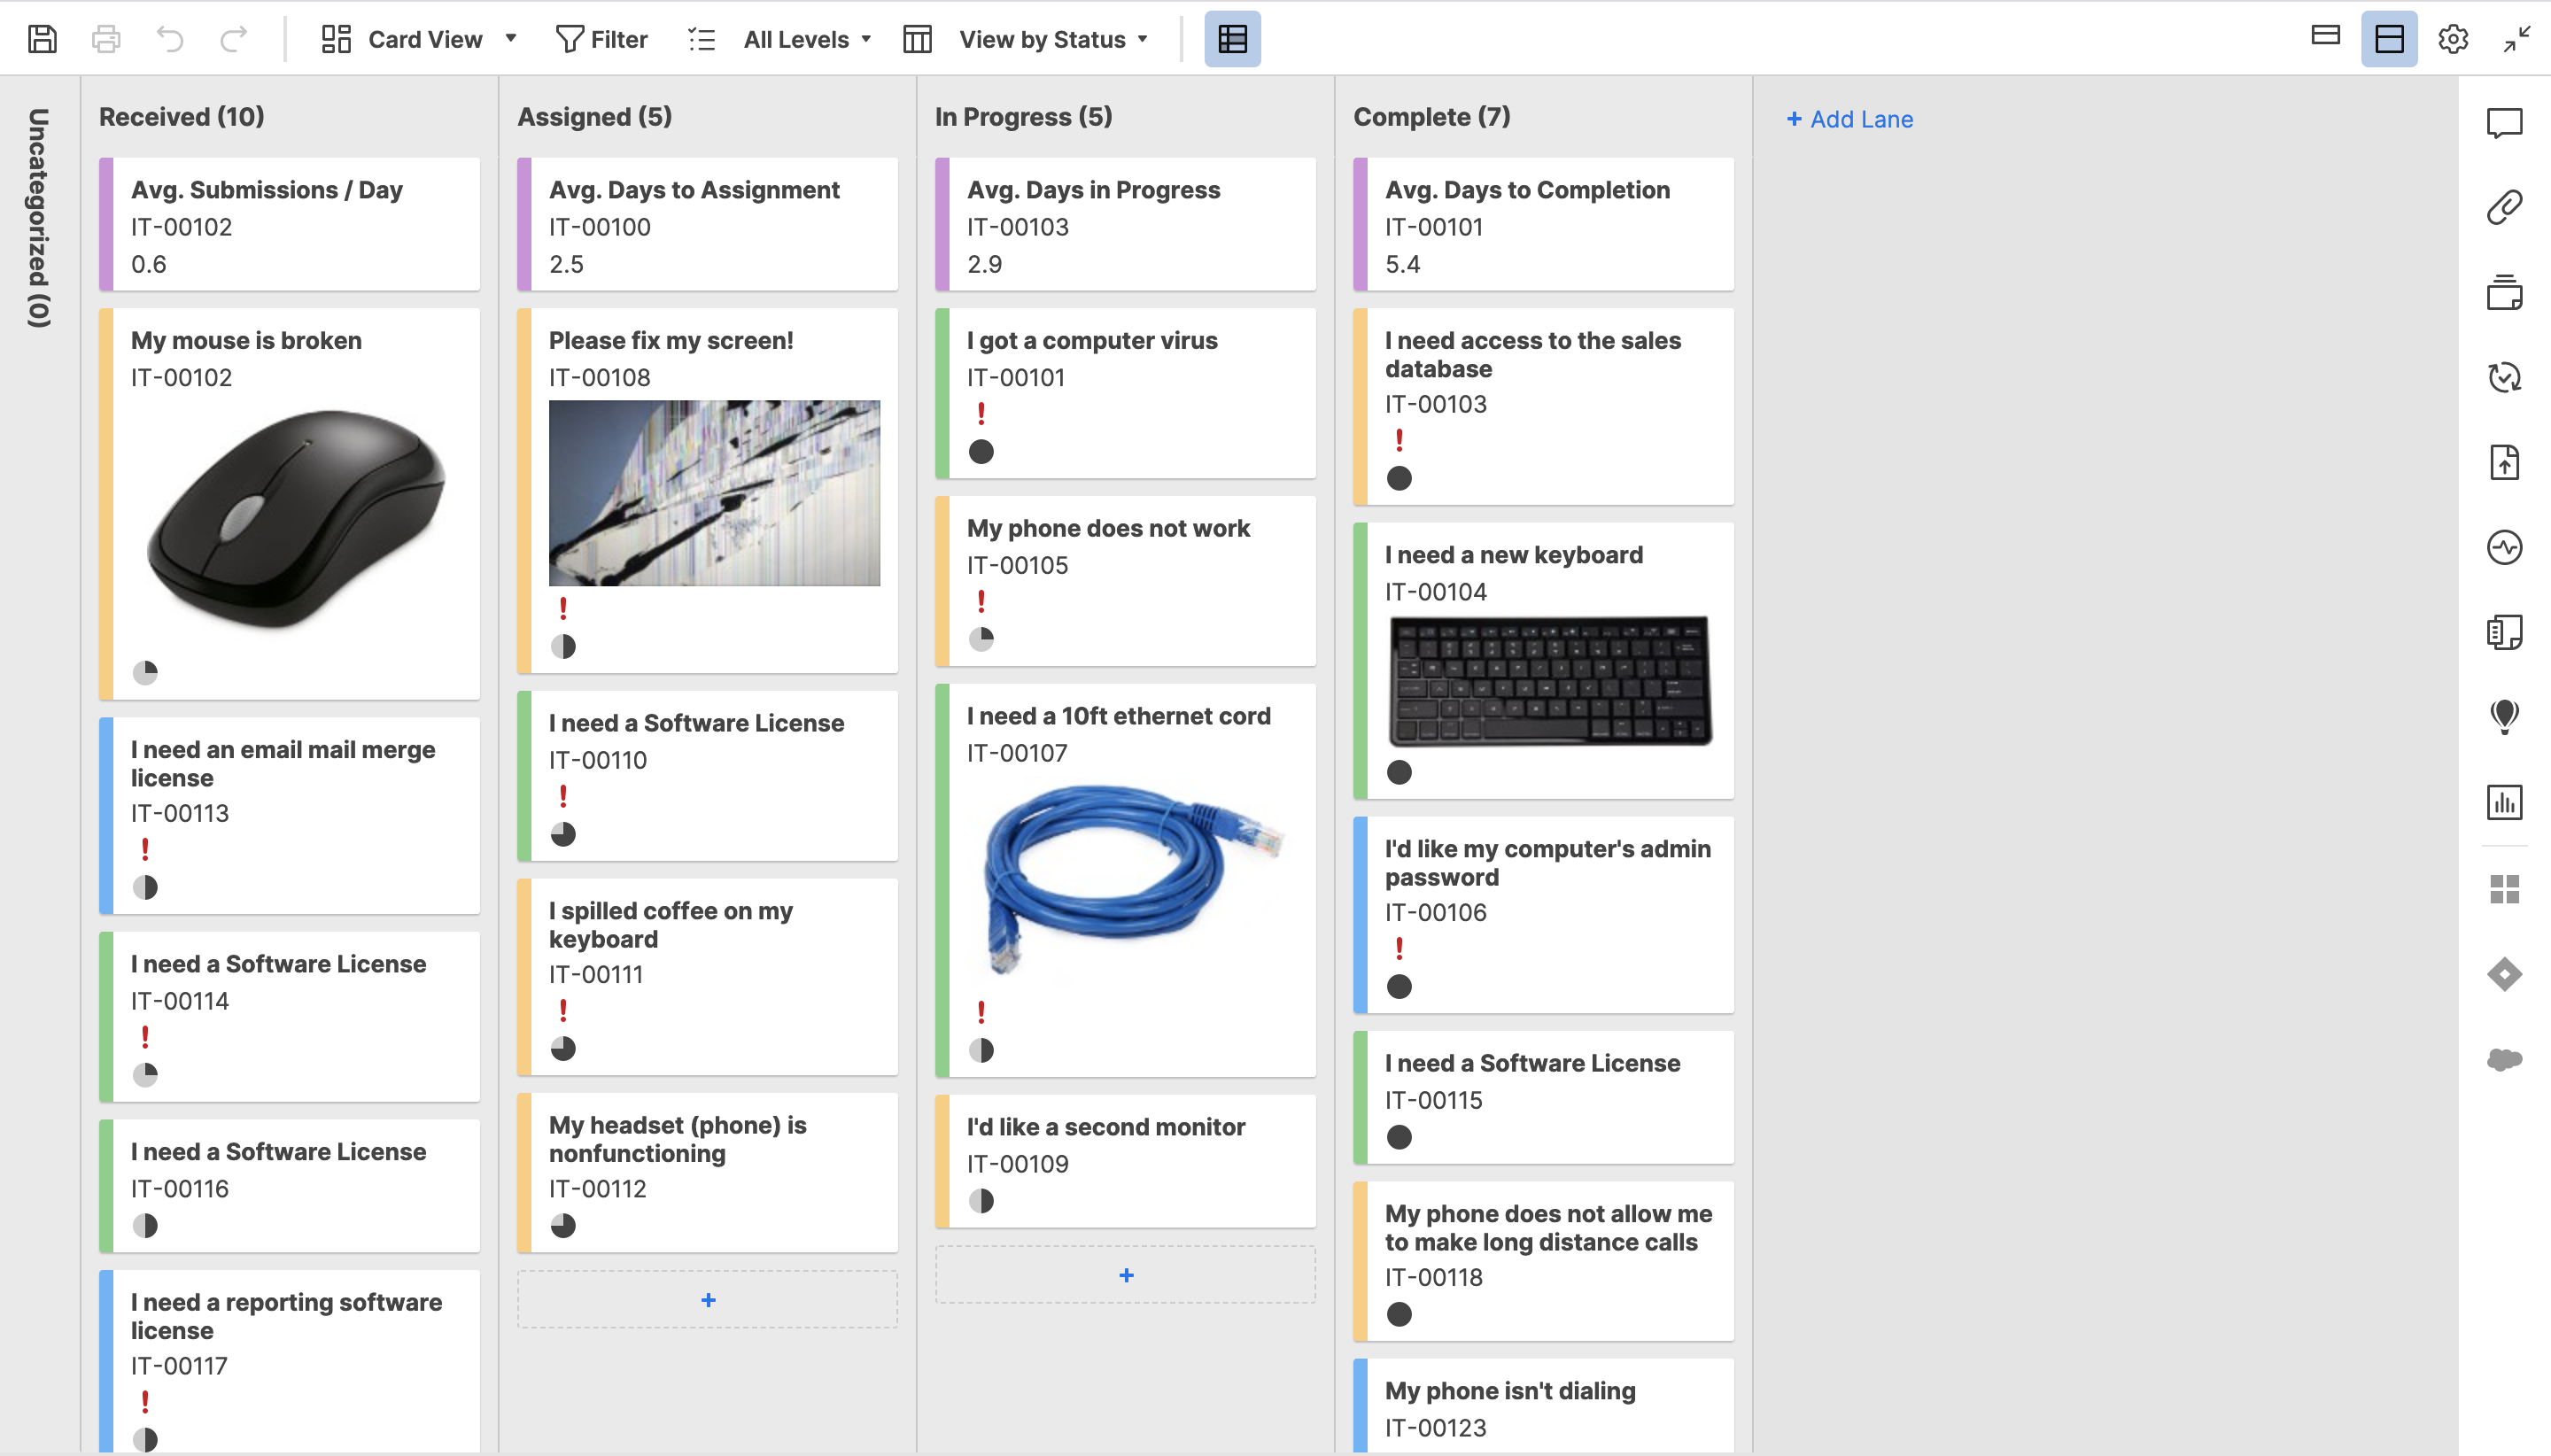Open the Update Requests circular-arrows icon
This screenshot has width=2551, height=1456.
(x=2504, y=377)
